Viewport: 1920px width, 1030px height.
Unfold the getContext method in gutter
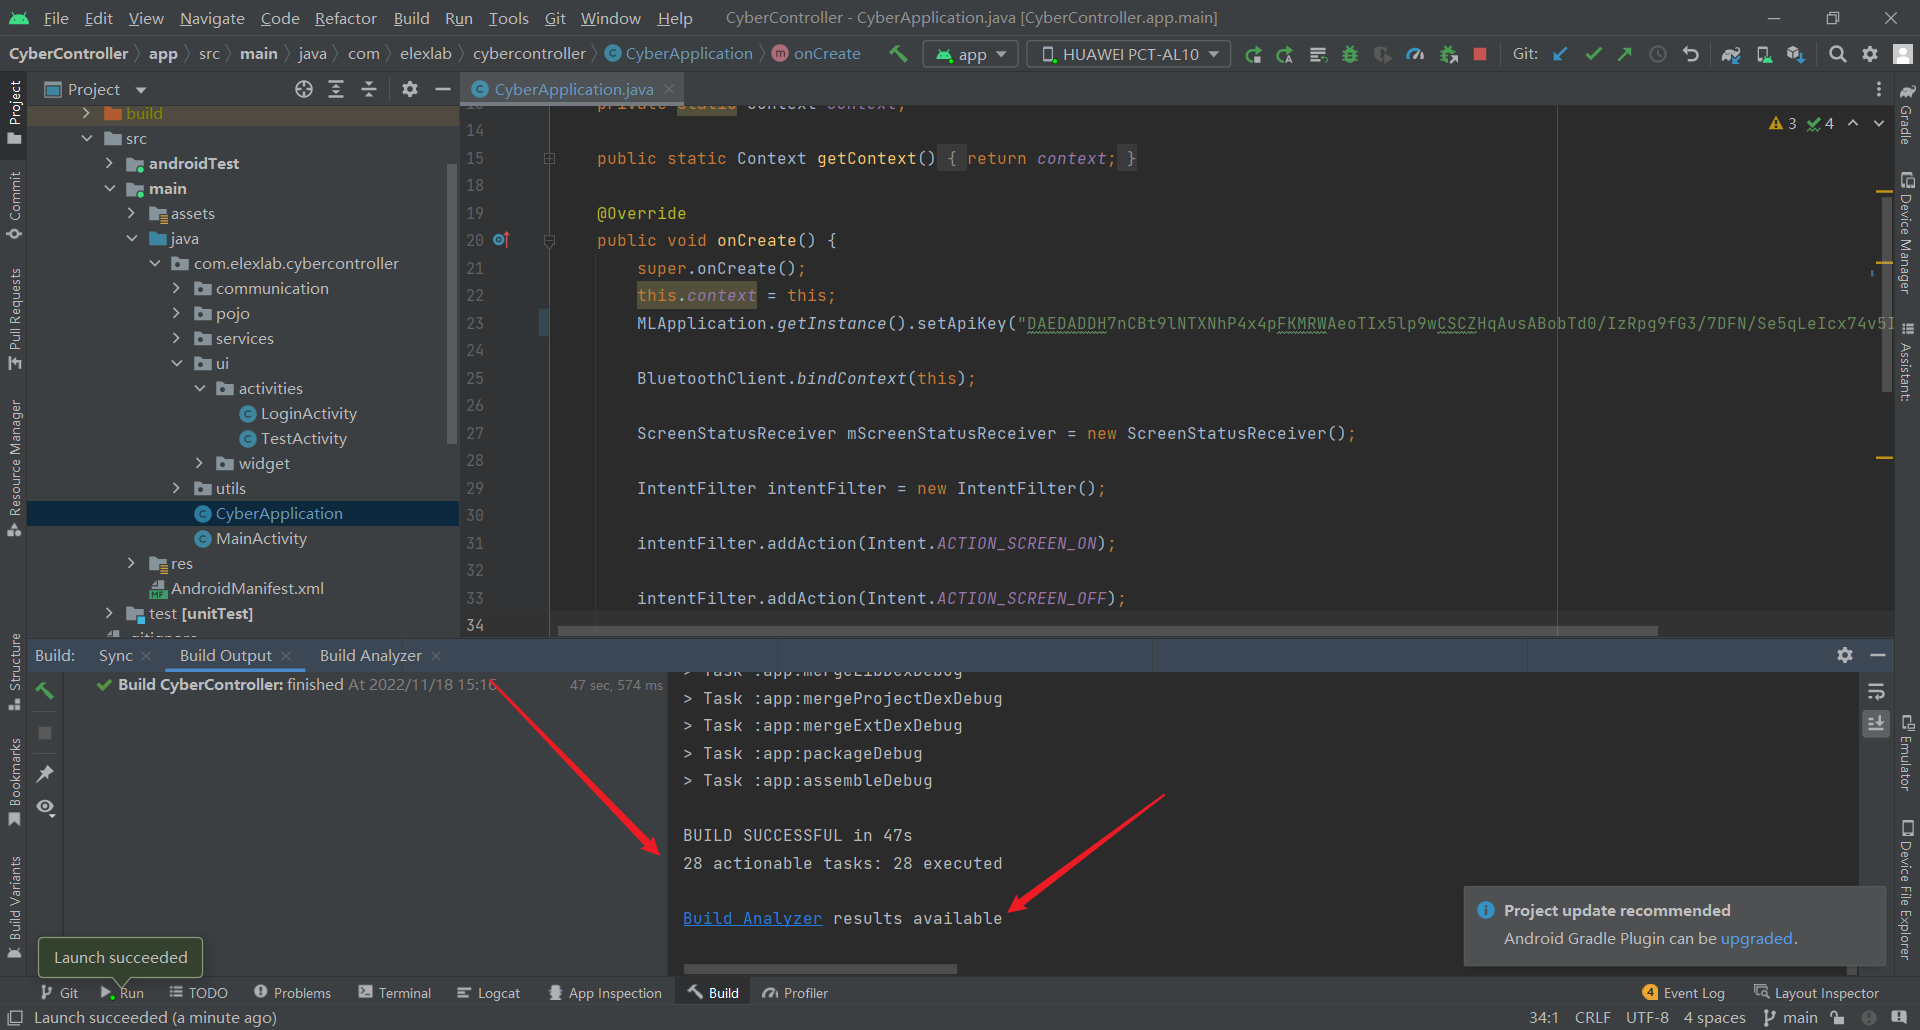click(x=549, y=158)
